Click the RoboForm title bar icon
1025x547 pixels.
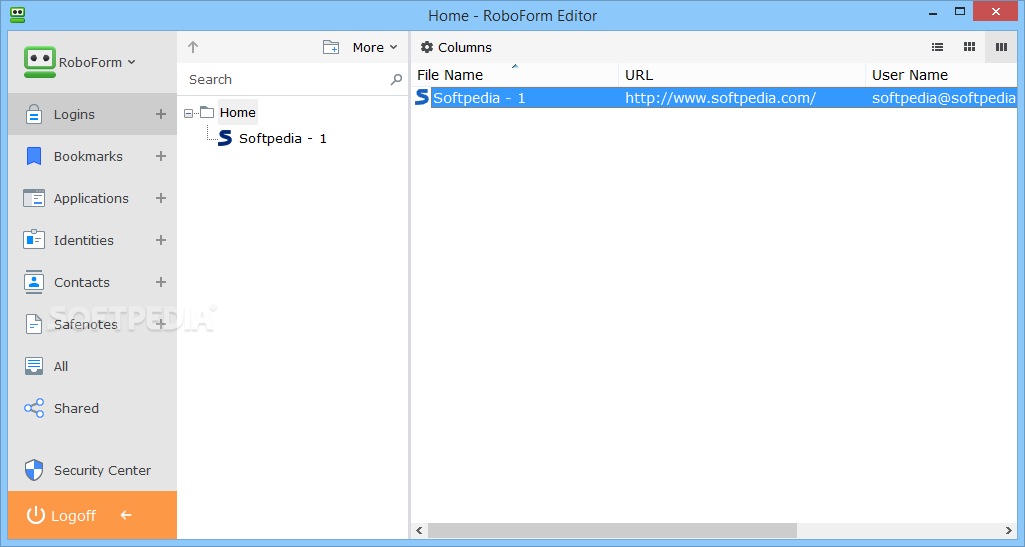click(18, 14)
